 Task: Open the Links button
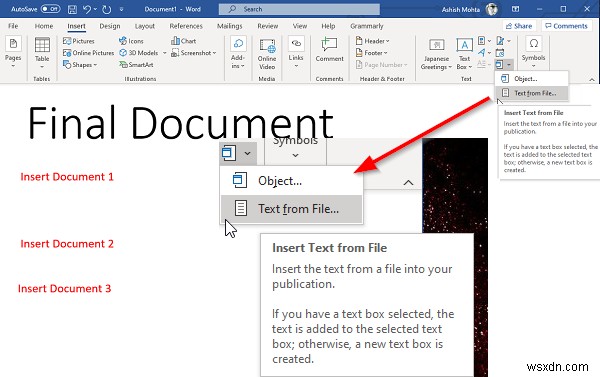point(296,53)
